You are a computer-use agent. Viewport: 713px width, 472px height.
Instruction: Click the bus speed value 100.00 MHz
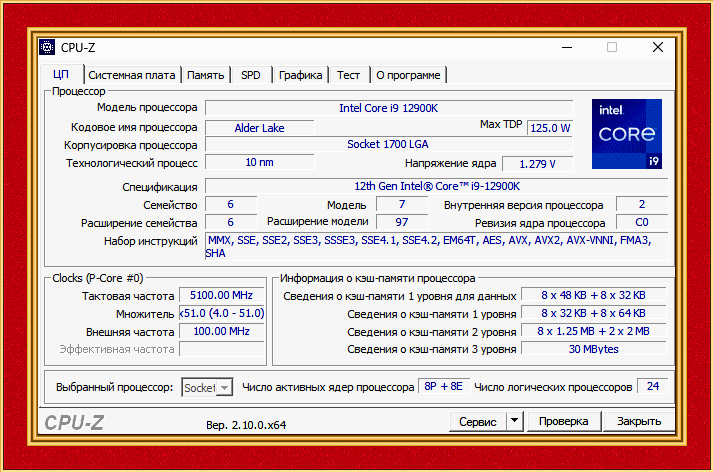[x=221, y=331]
